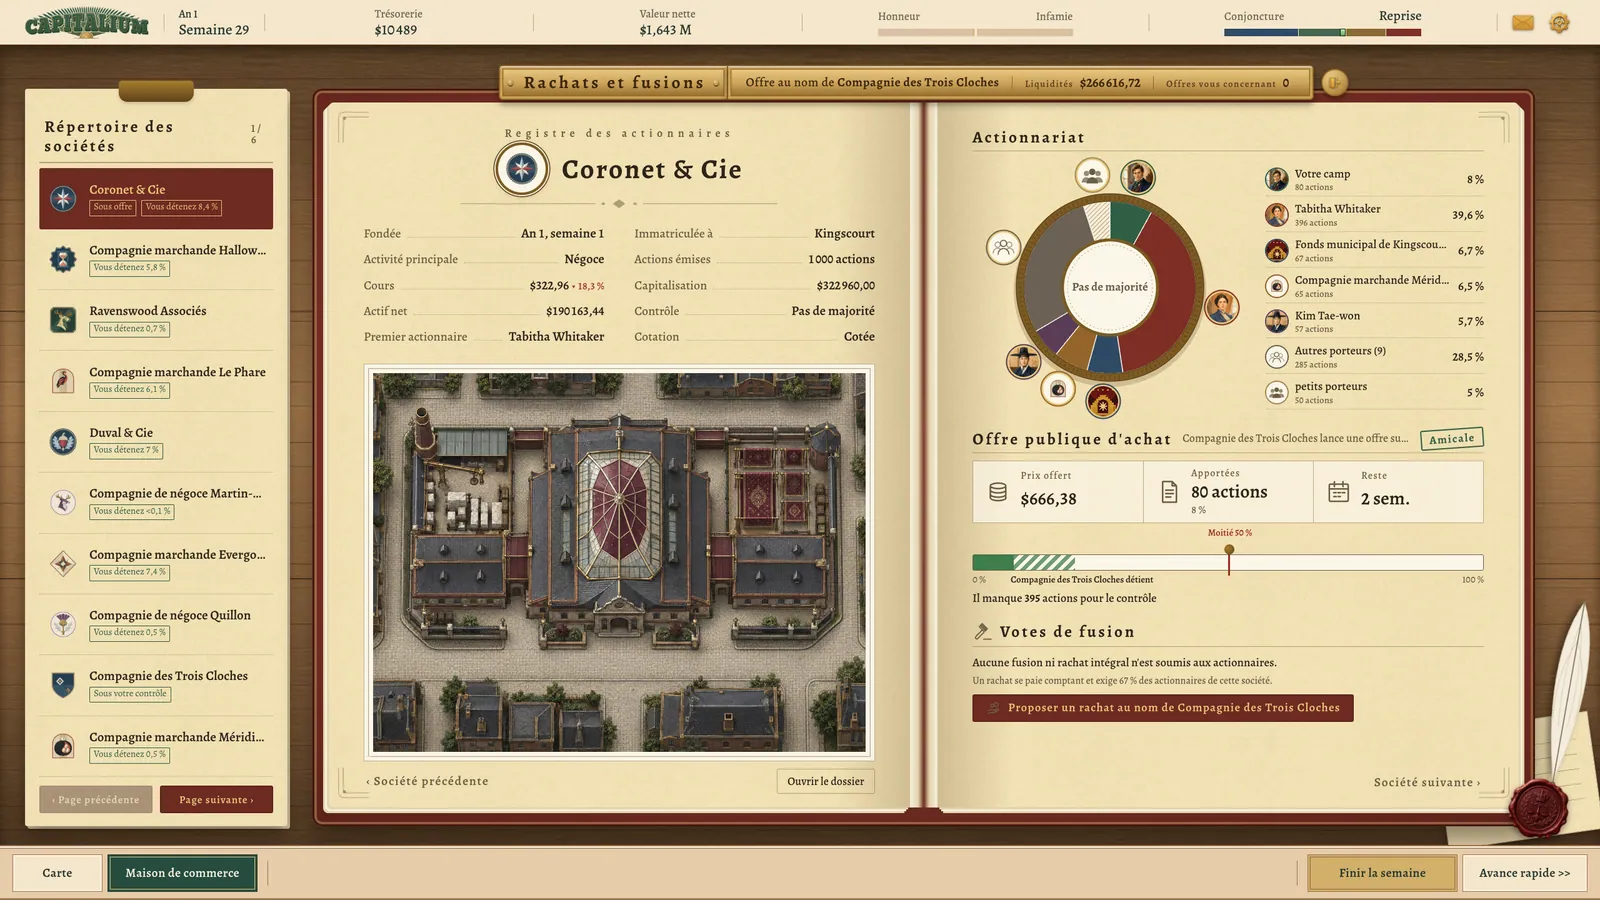The height and width of the screenshot is (900, 1600).
Task: Select Compagnie des Trois Cloches shield icon
Action: pyautogui.click(x=63, y=685)
